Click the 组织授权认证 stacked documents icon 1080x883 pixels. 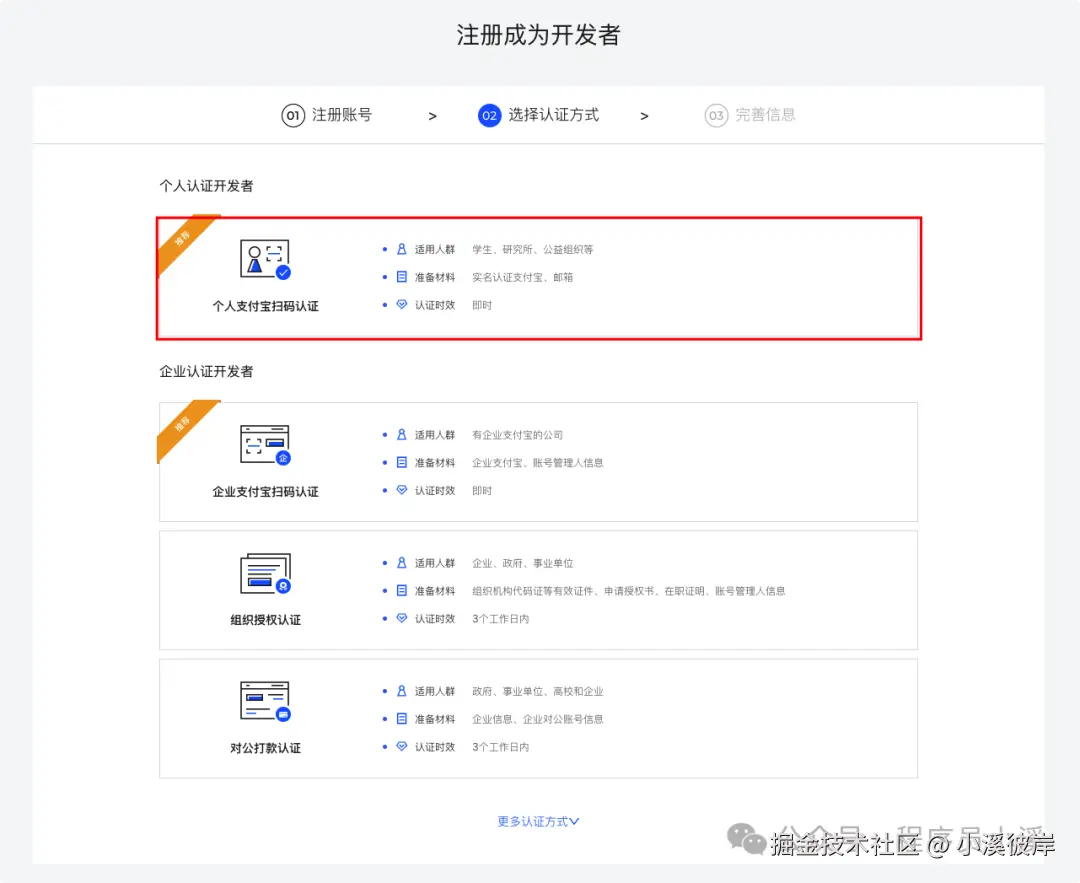pos(265,572)
